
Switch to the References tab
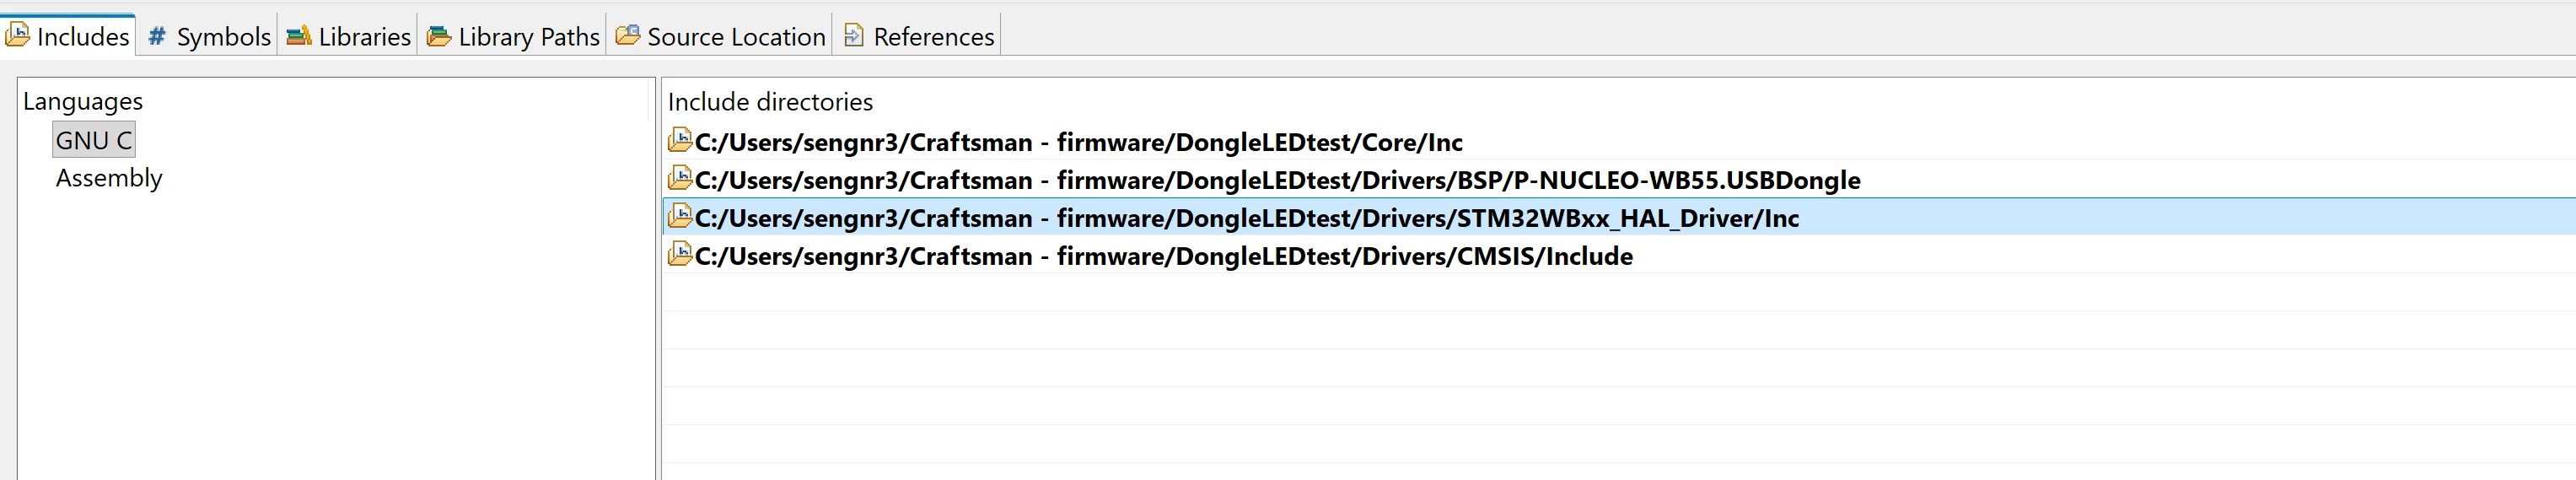coord(919,36)
